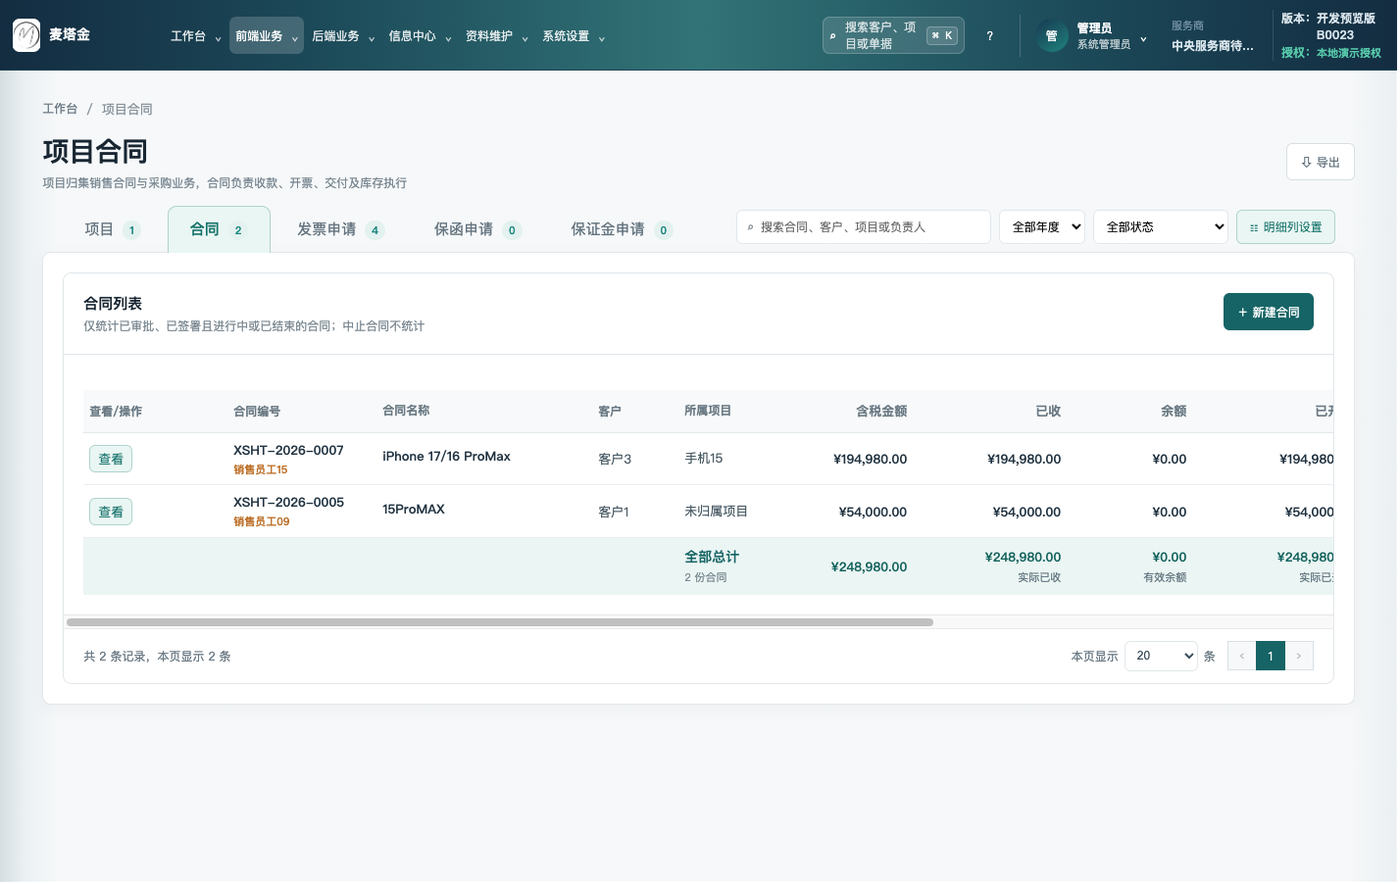Click the 所属项目 column header
This screenshot has height=884, width=1400.
pyautogui.click(x=709, y=412)
